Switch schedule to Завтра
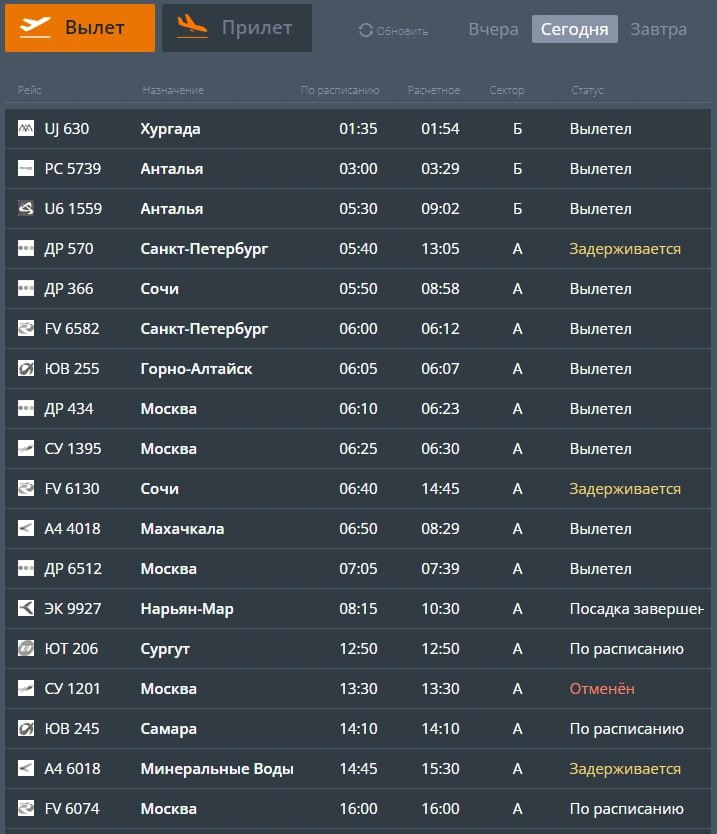 point(658,29)
